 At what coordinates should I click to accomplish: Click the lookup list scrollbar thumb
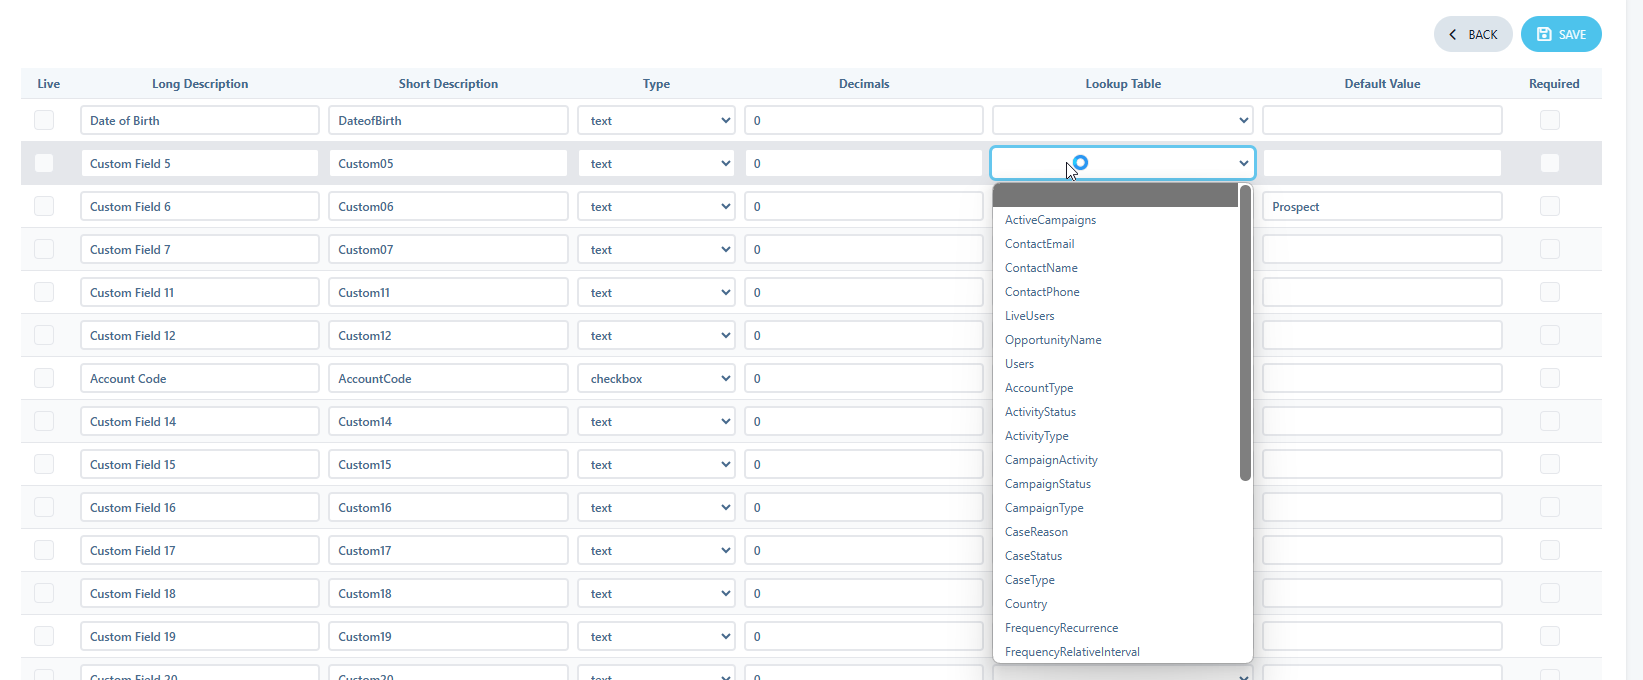[x=1245, y=332]
